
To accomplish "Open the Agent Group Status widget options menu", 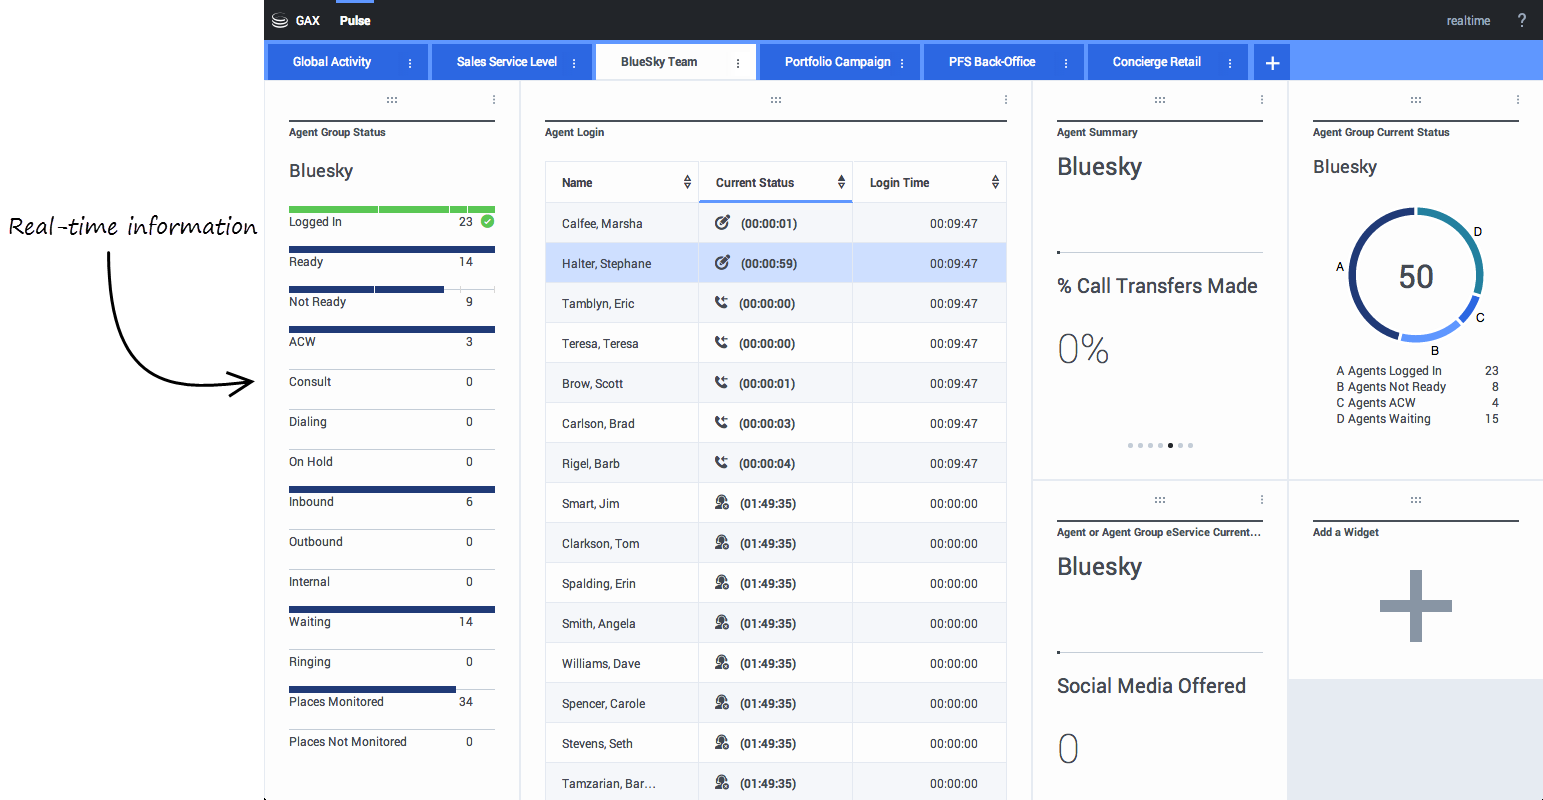I will pyautogui.click(x=494, y=100).
